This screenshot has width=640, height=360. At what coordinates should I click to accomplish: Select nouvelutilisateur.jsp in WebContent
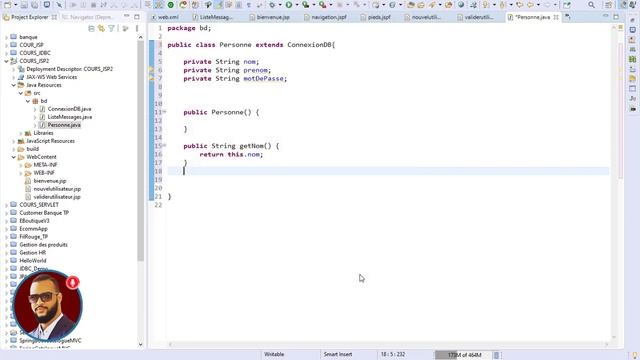click(x=57, y=189)
